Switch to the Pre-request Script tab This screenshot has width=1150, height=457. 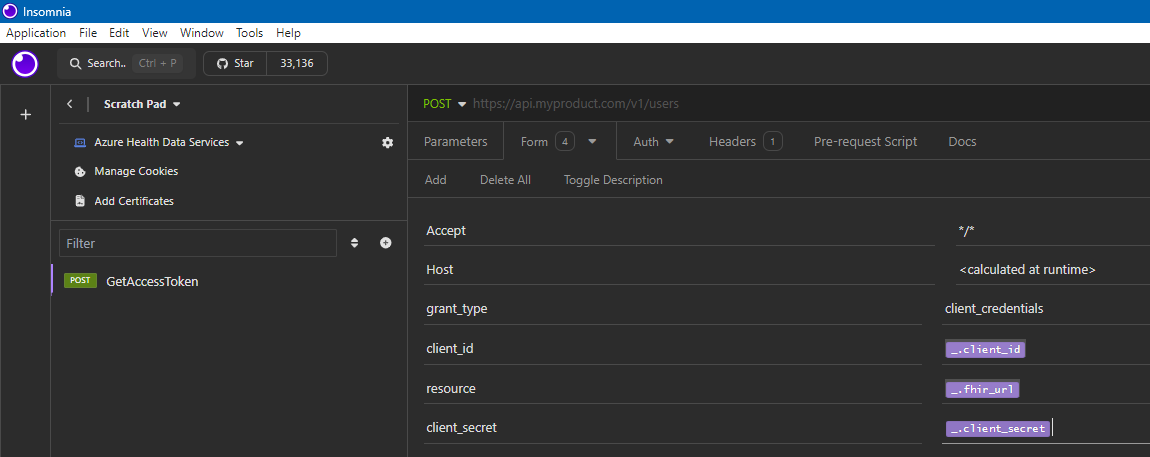pos(865,142)
